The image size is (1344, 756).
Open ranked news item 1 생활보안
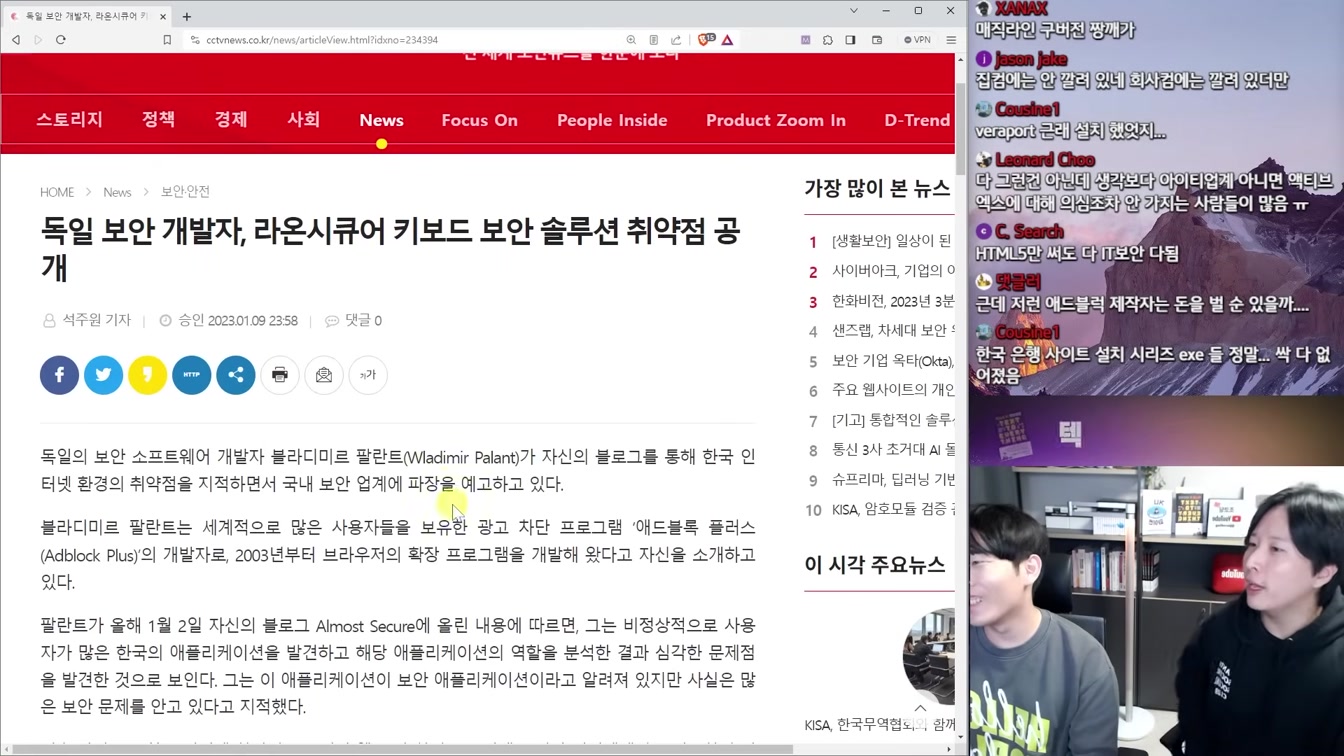pos(881,241)
